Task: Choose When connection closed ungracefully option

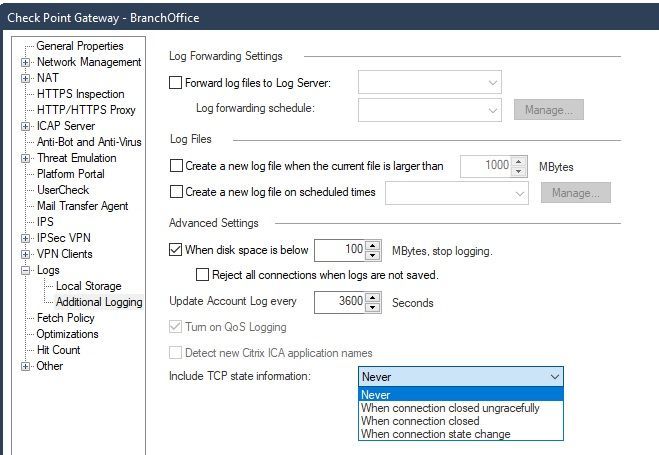Action: point(450,408)
